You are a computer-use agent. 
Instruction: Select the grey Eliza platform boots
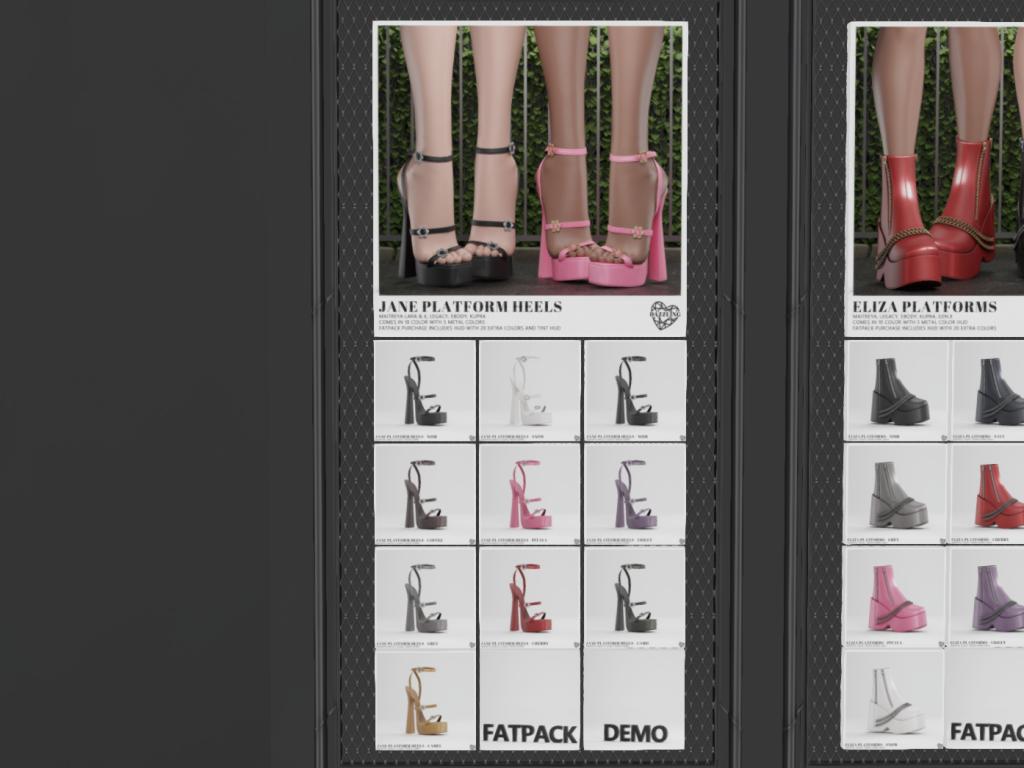tap(896, 493)
